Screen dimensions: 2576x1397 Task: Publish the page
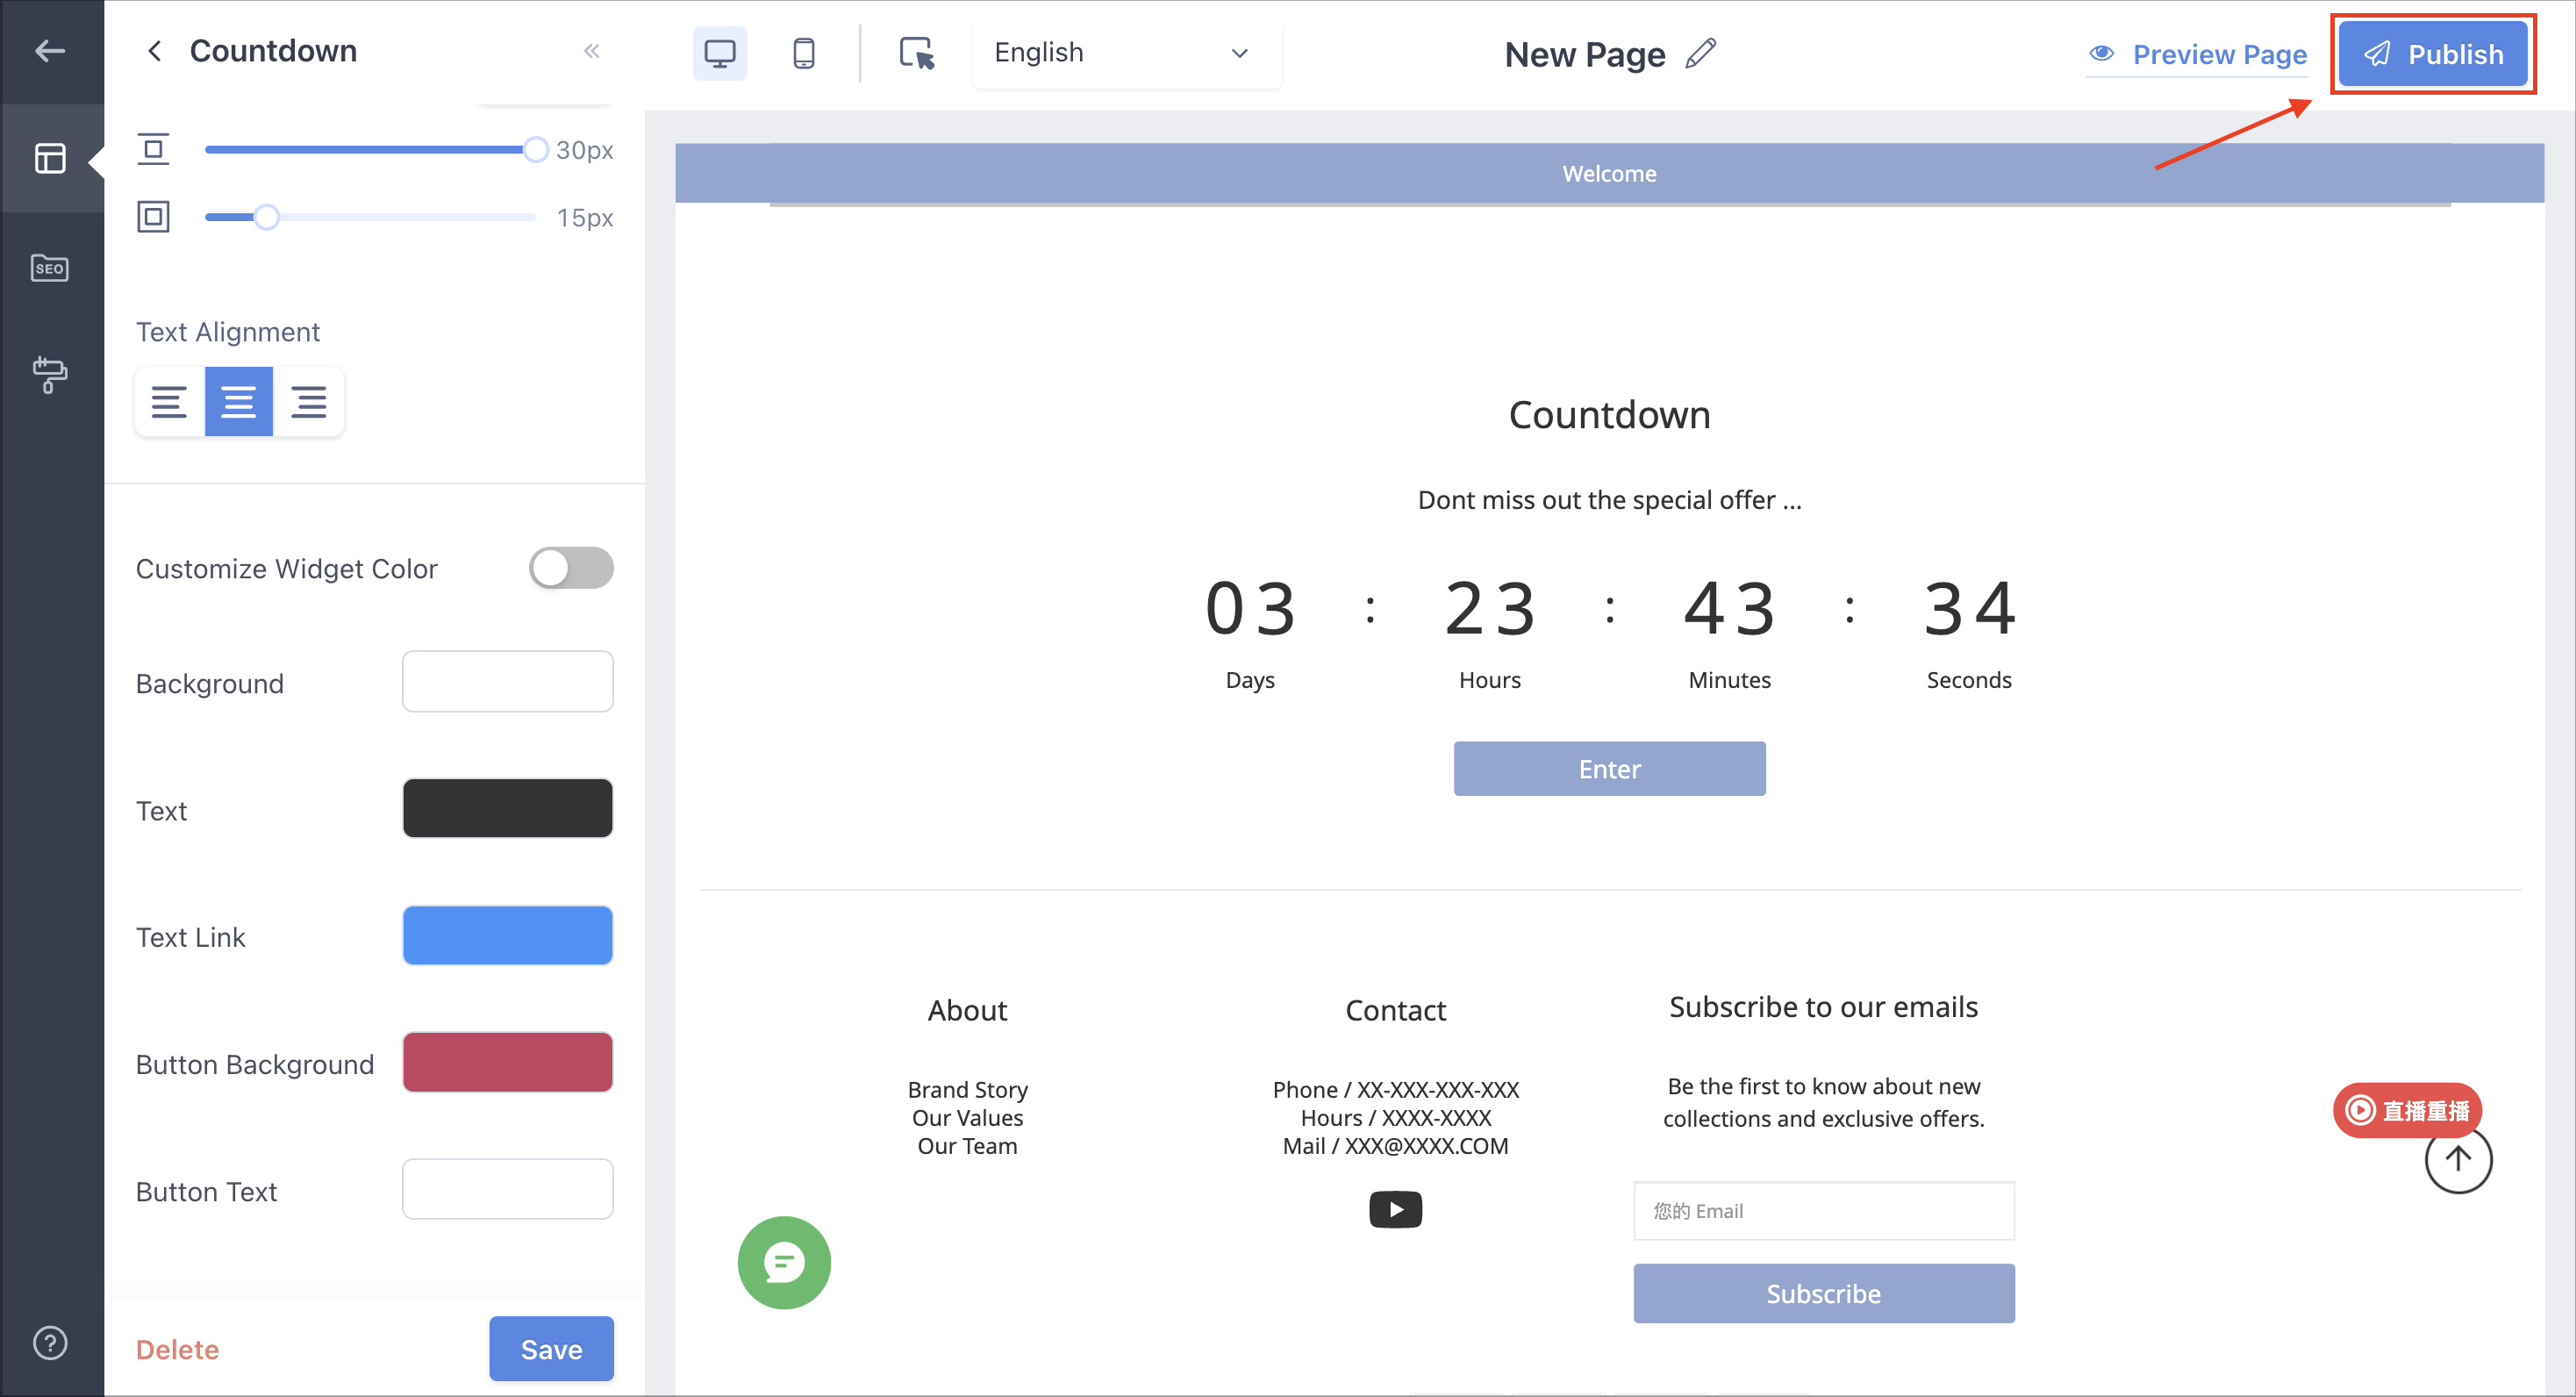coord(2432,54)
